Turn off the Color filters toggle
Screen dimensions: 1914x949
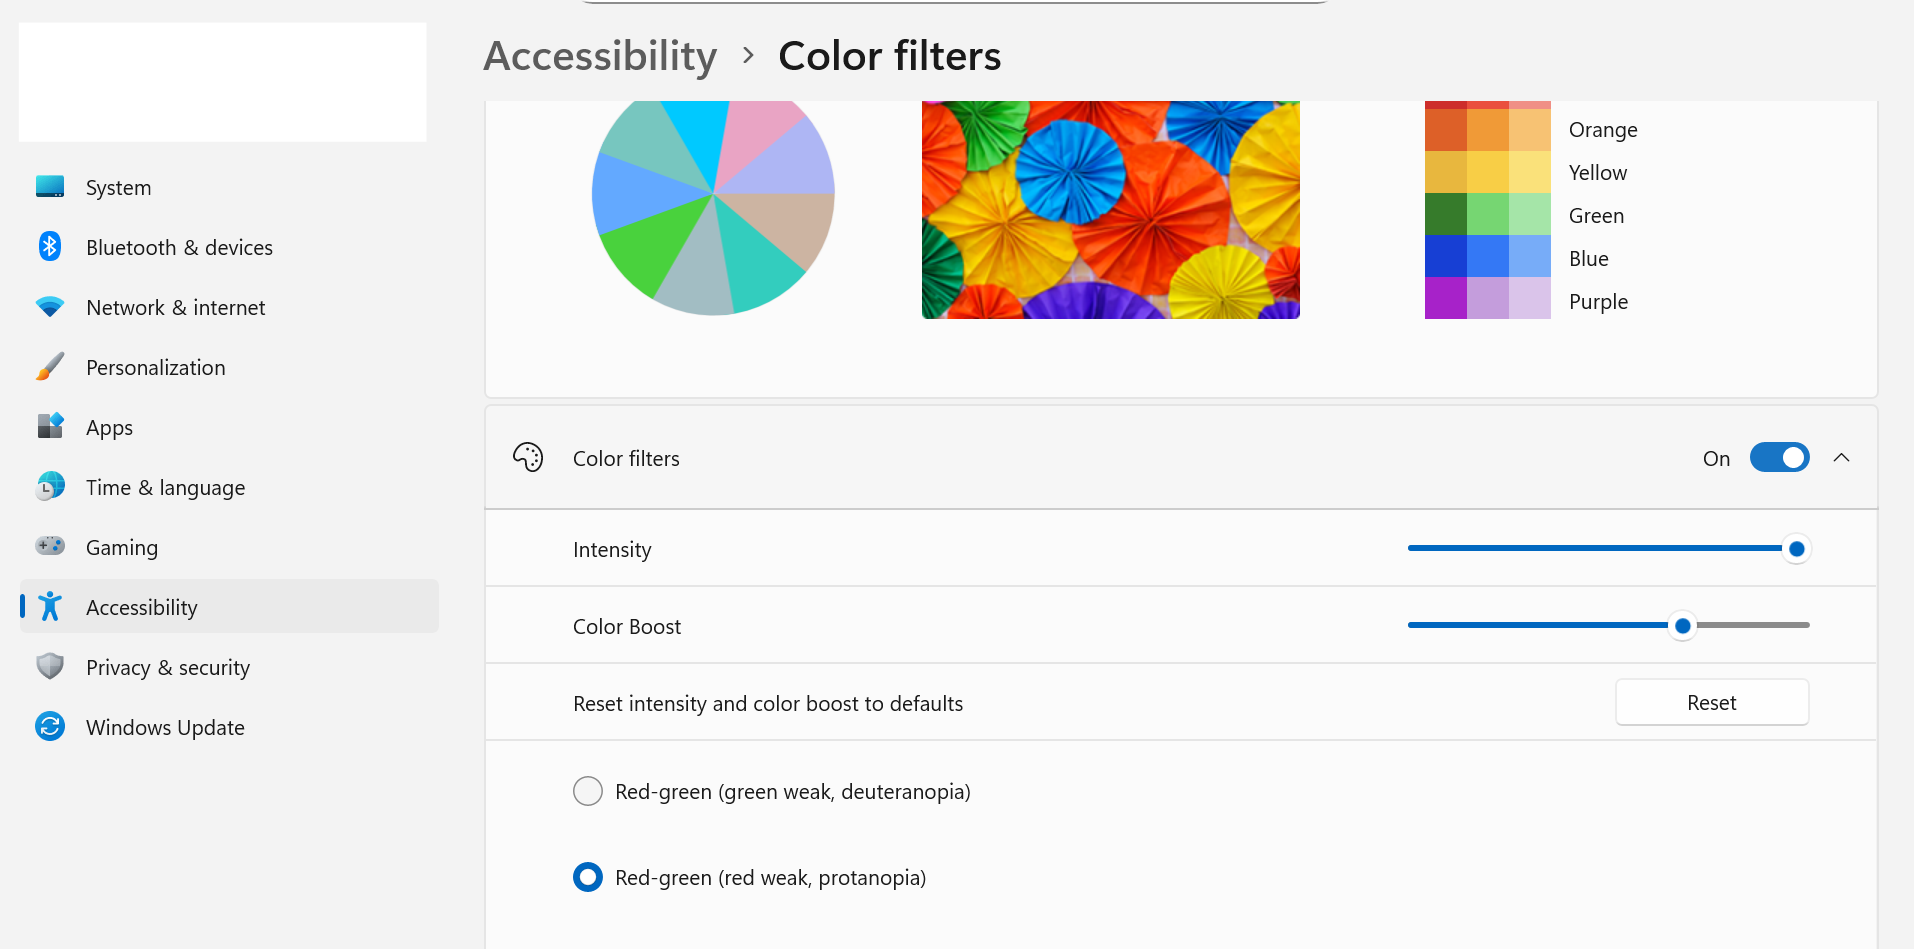pyautogui.click(x=1779, y=458)
